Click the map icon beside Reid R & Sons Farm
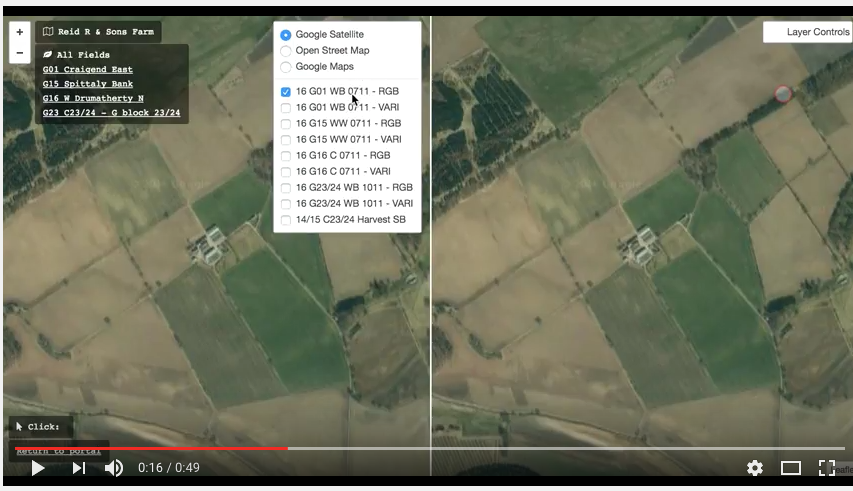The width and height of the screenshot is (853, 491). [x=48, y=32]
